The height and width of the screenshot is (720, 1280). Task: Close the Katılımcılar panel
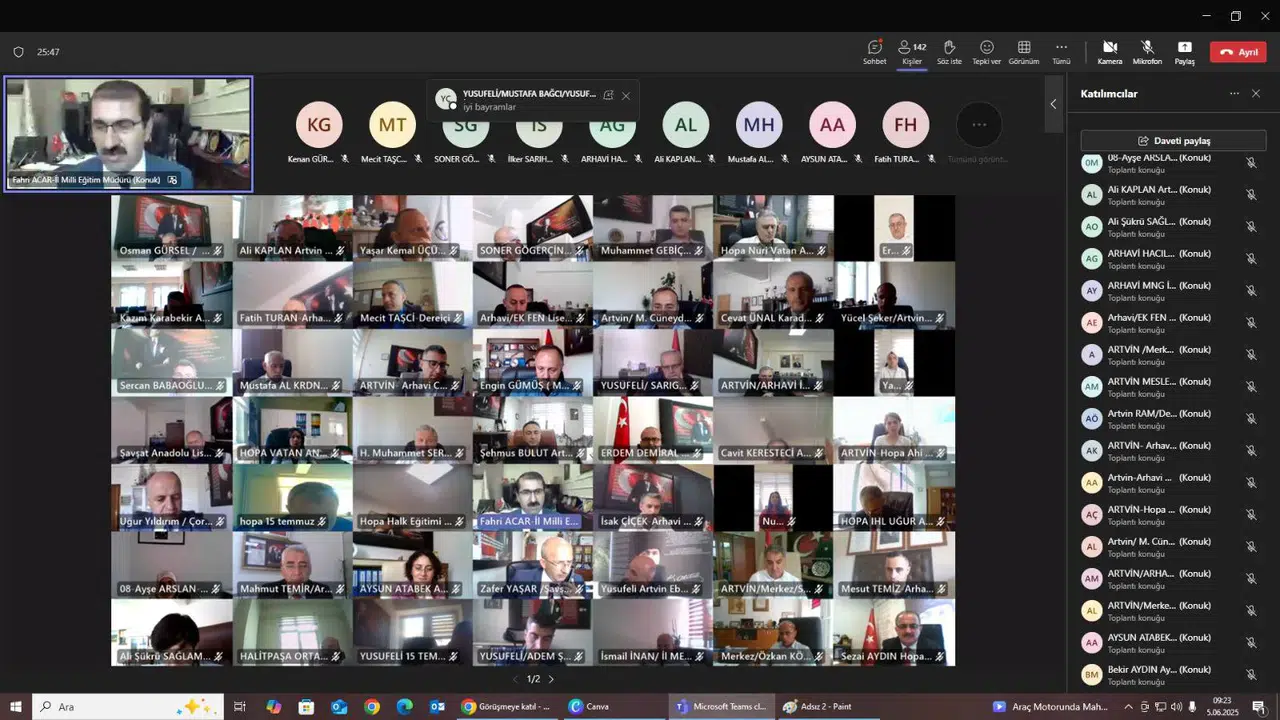point(1256,93)
